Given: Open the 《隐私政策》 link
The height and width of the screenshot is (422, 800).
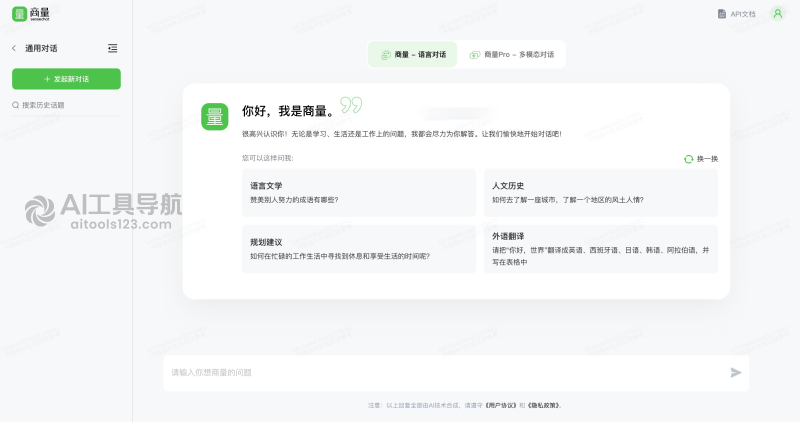Looking at the screenshot, I should 544,406.
